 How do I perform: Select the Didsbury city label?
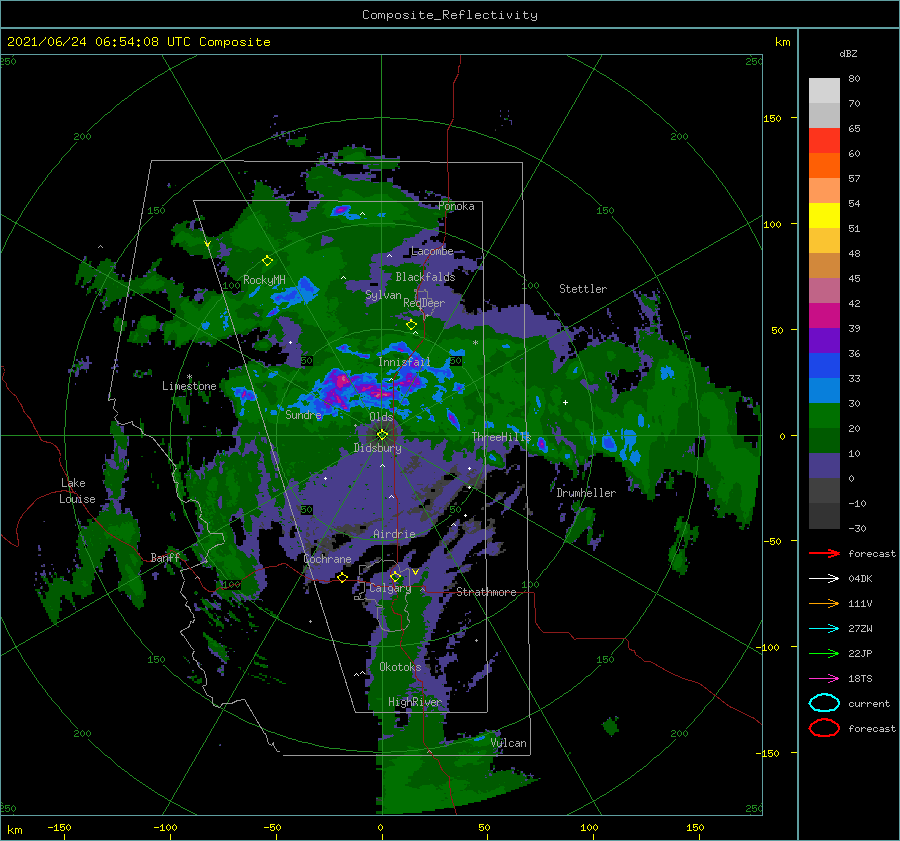coord(377,448)
